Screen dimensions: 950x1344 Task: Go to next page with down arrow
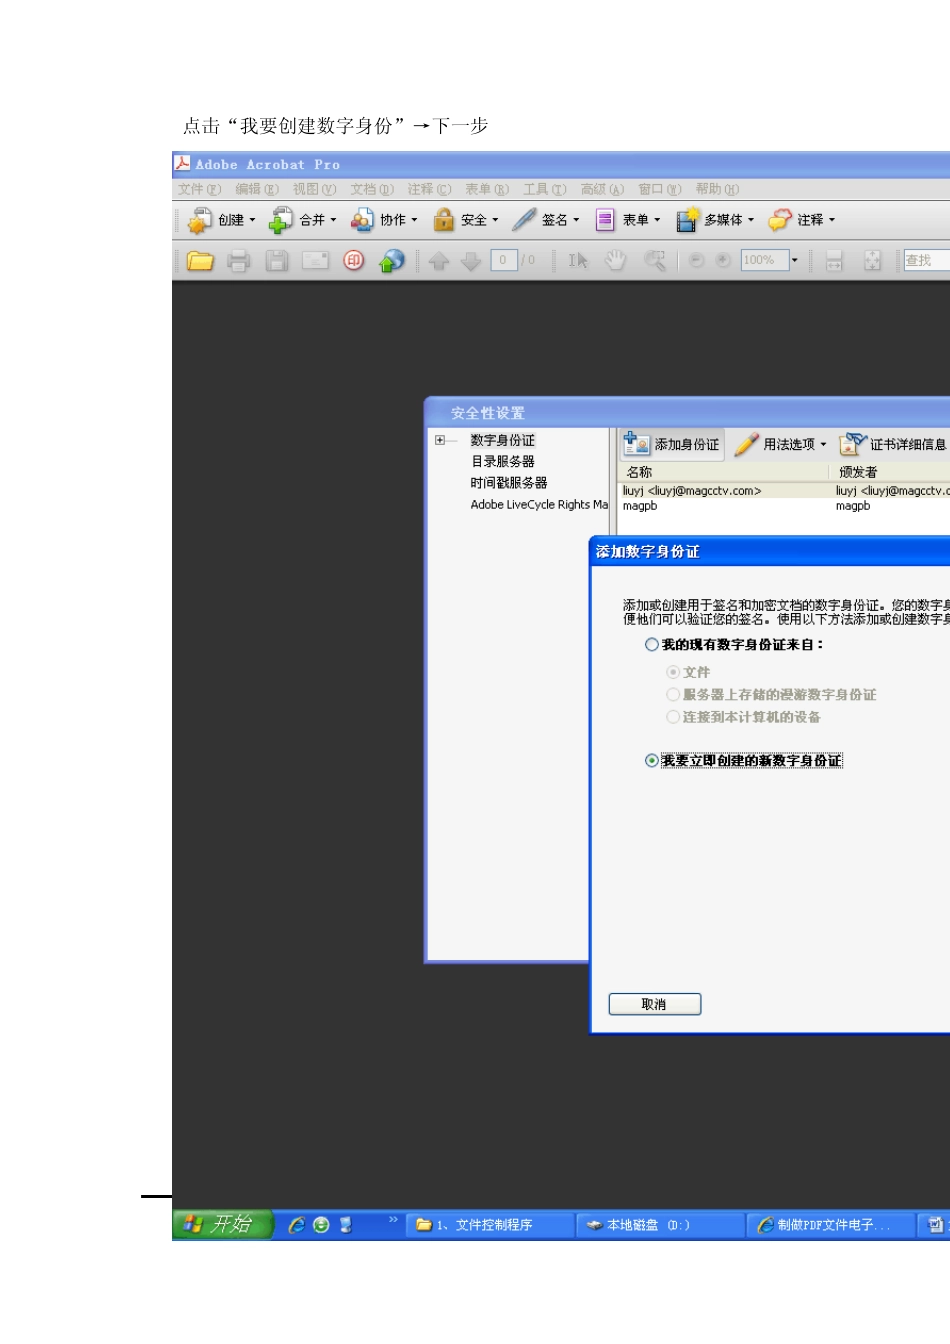[471, 261]
